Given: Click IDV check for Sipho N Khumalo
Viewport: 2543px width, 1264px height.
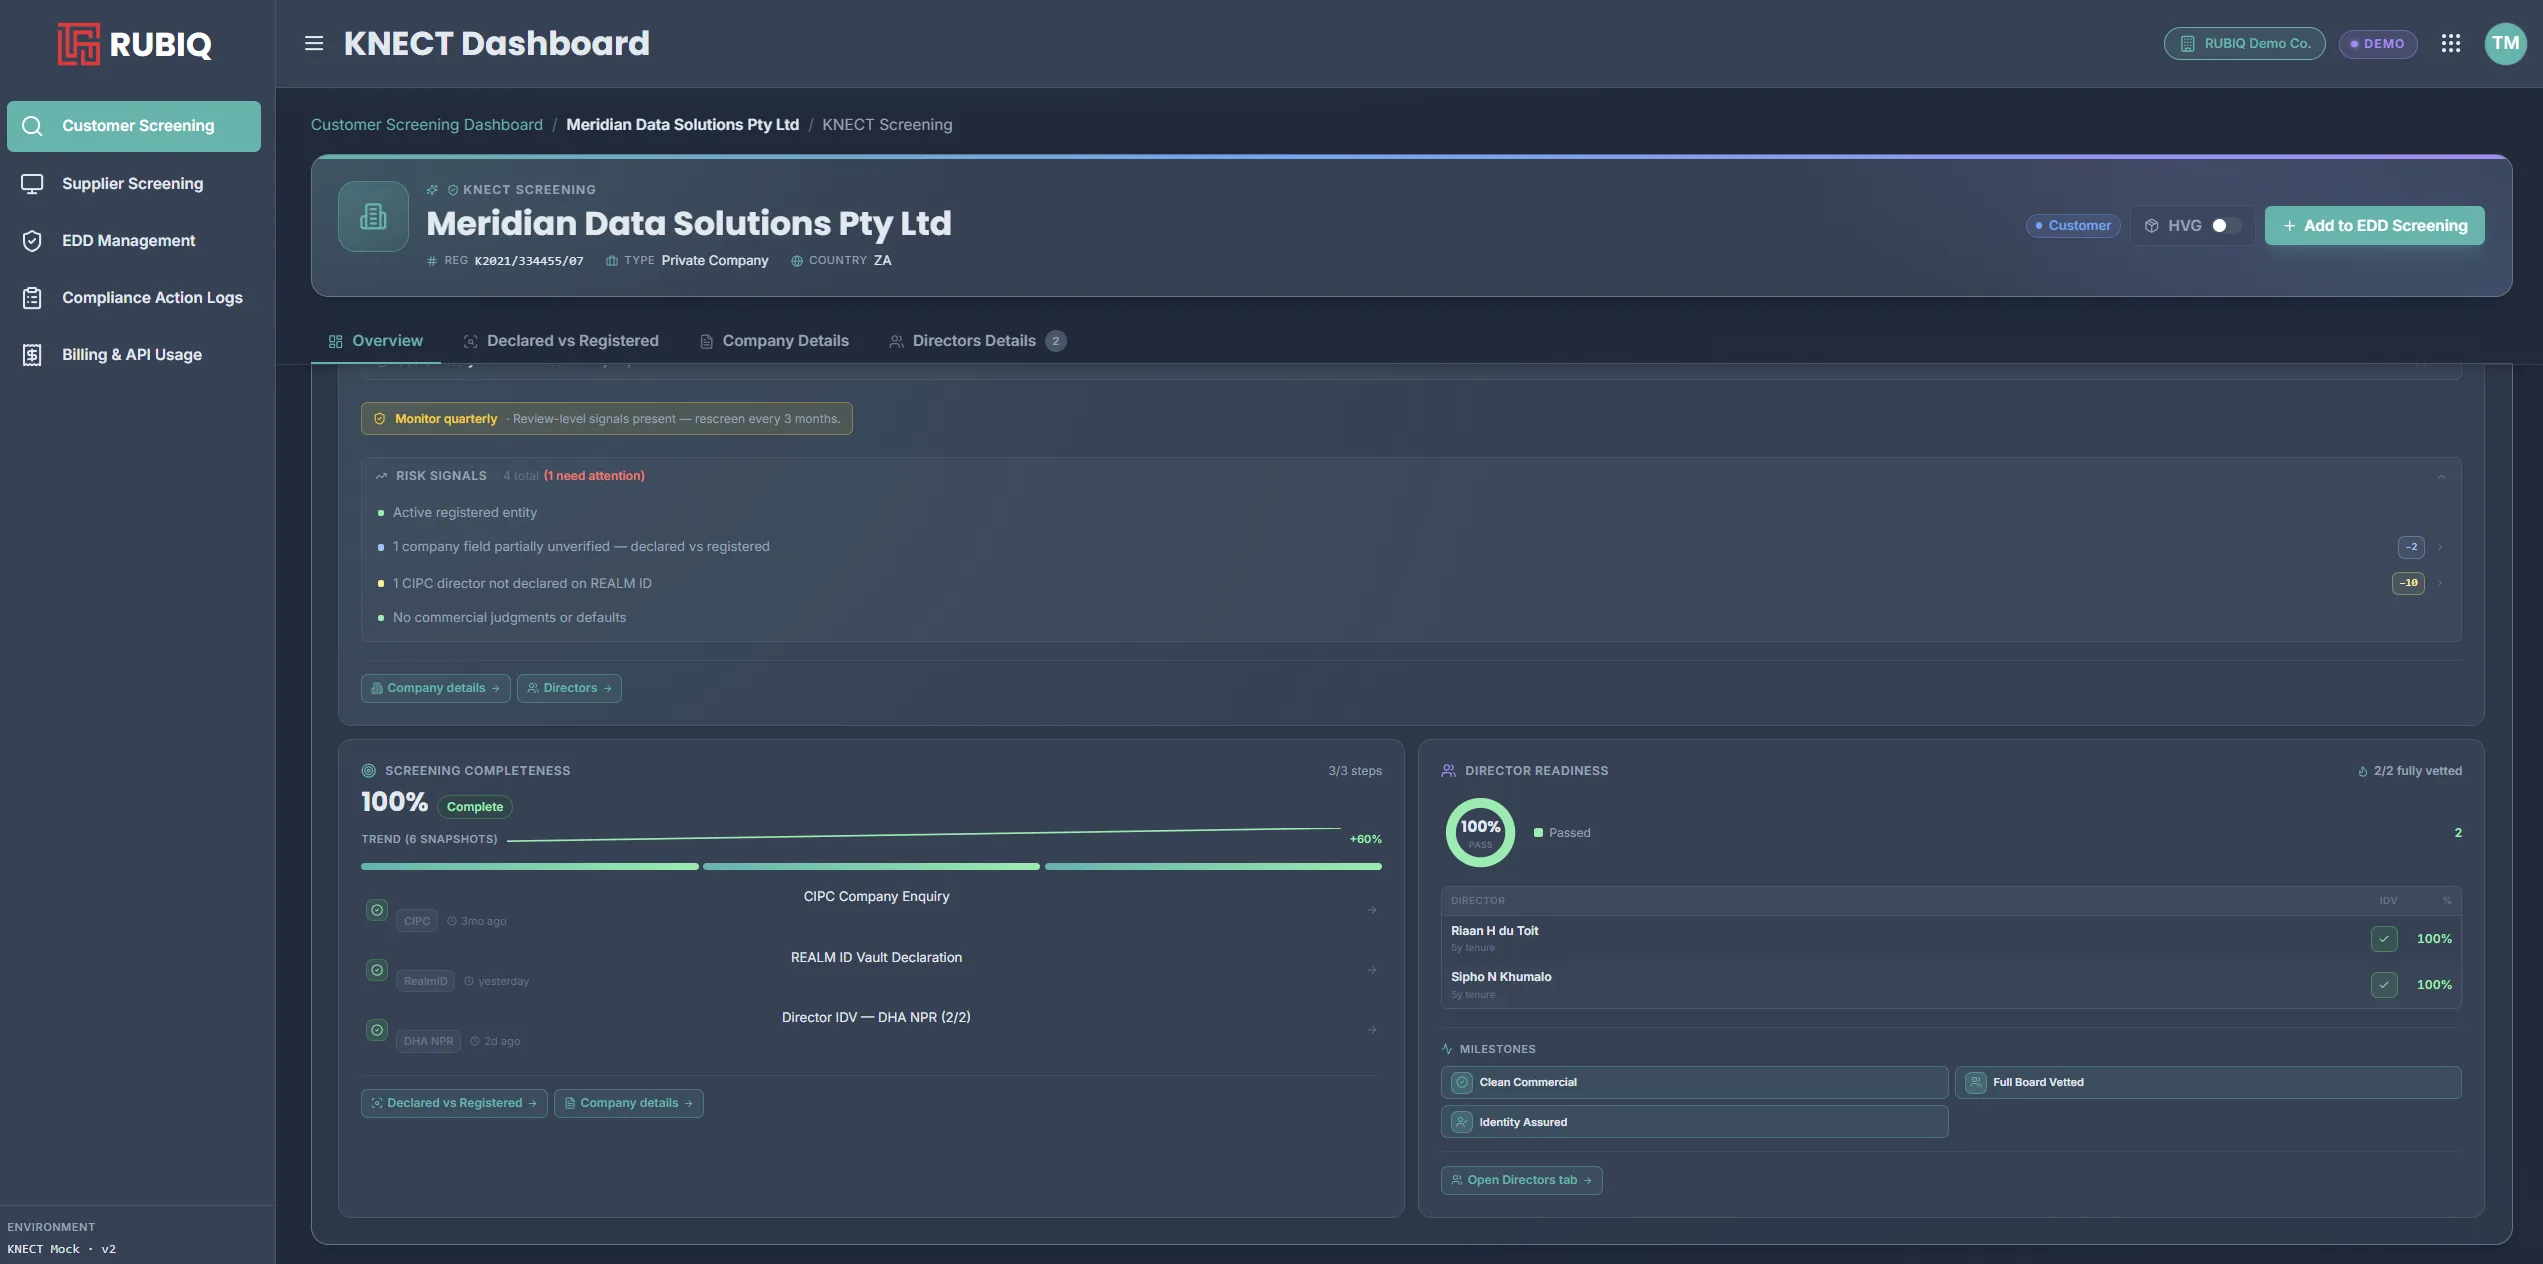Looking at the screenshot, I should click(x=2384, y=985).
